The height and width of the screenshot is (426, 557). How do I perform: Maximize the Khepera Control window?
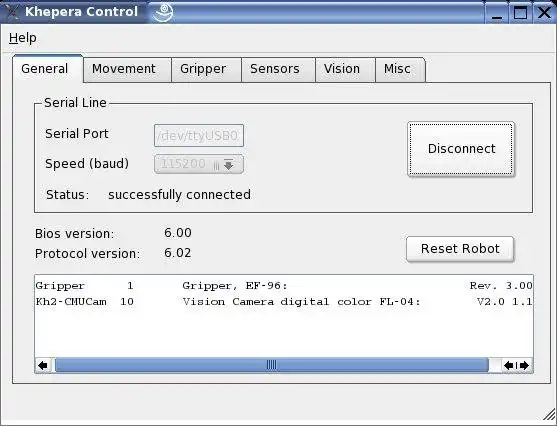[x=520, y=12]
